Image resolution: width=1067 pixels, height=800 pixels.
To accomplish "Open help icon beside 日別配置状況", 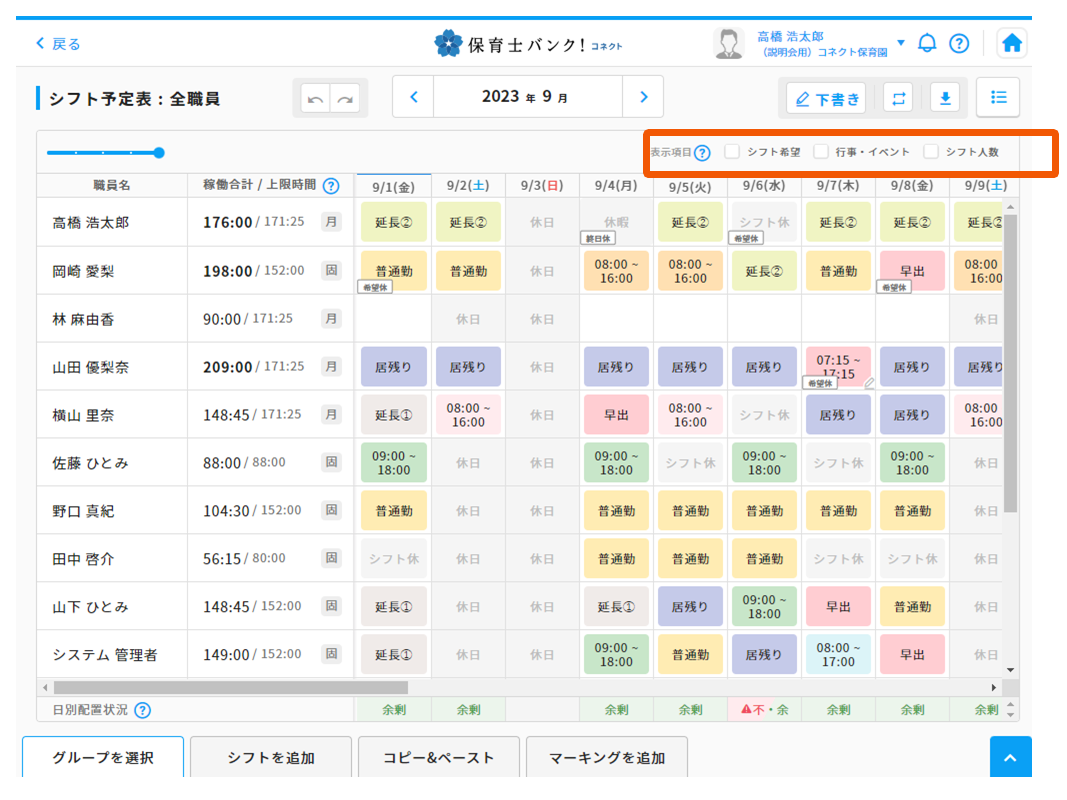I will 142,710.
